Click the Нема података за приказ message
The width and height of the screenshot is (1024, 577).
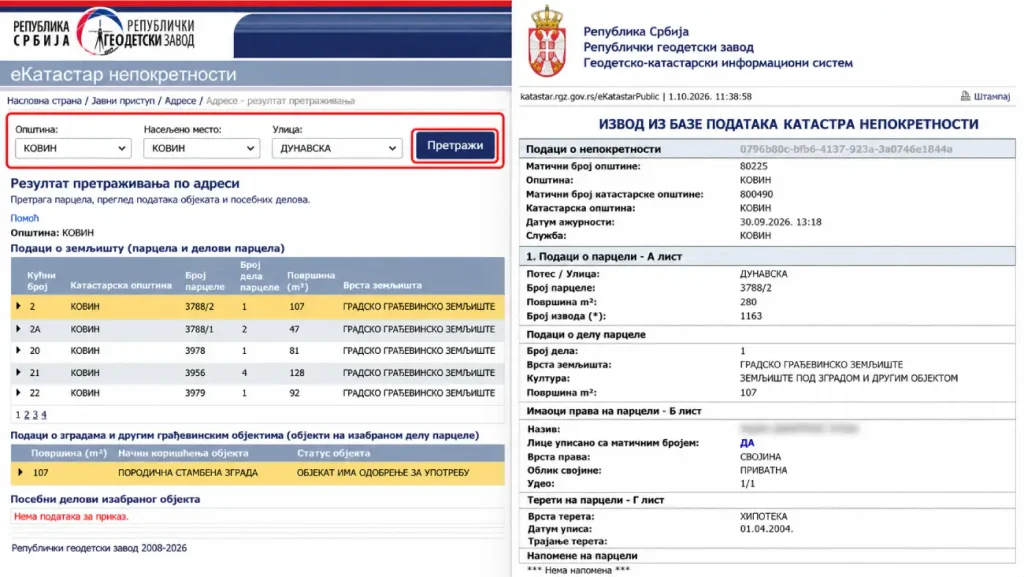pos(71,516)
